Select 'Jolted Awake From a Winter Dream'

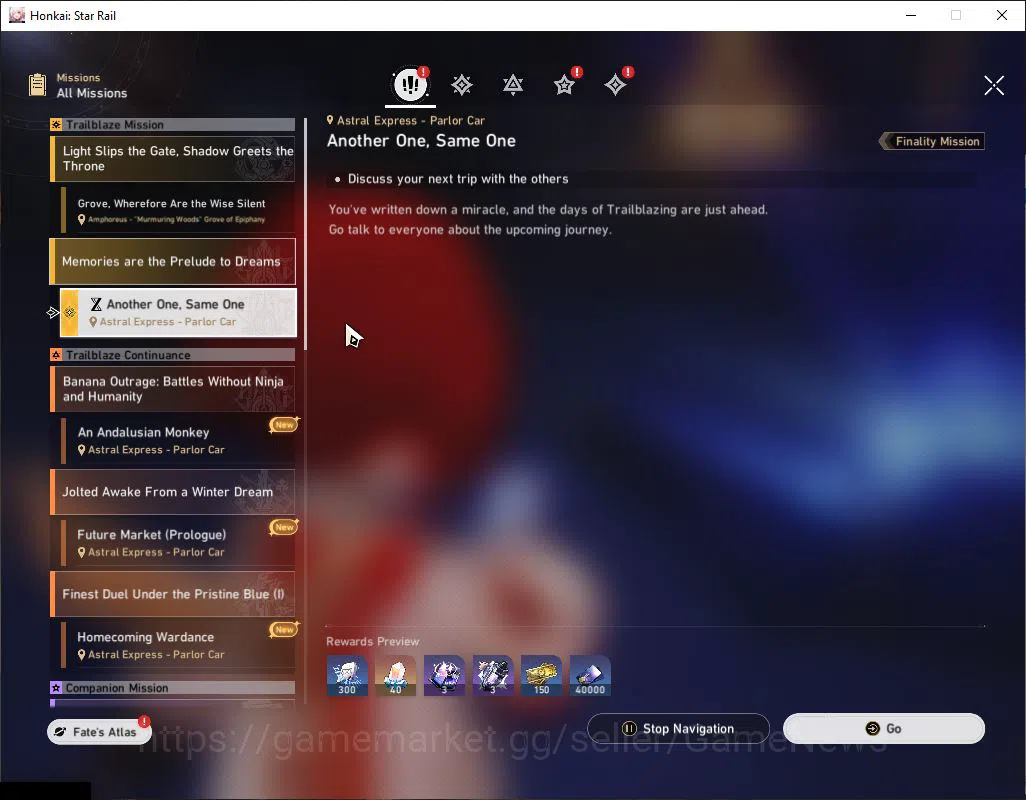pos(173,492)
